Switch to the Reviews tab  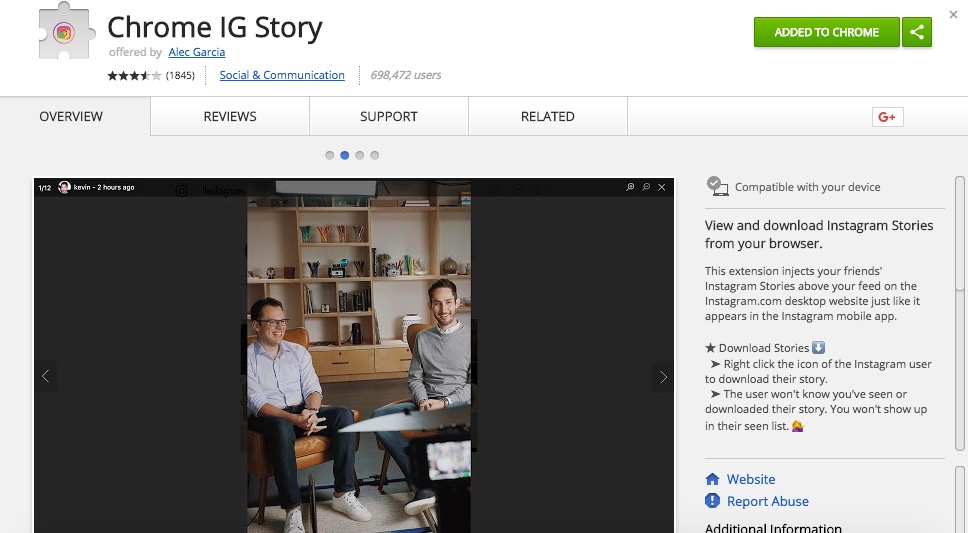pyautogui.click(x=230, y=116)
